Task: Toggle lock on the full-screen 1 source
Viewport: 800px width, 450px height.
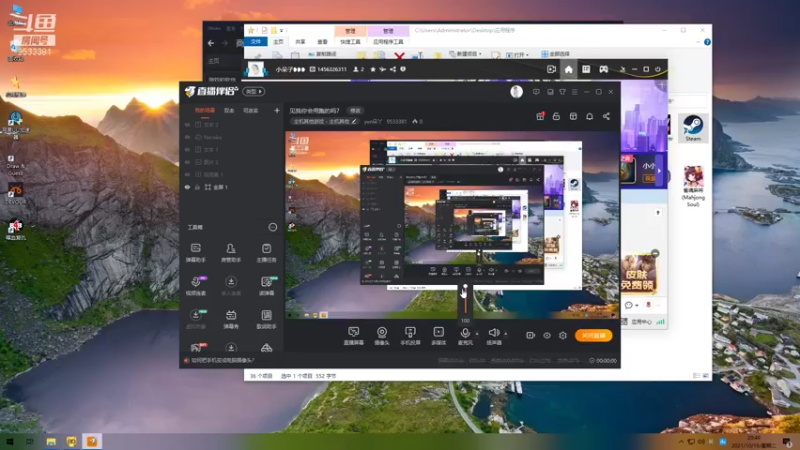Action: [x=197, y=187]
